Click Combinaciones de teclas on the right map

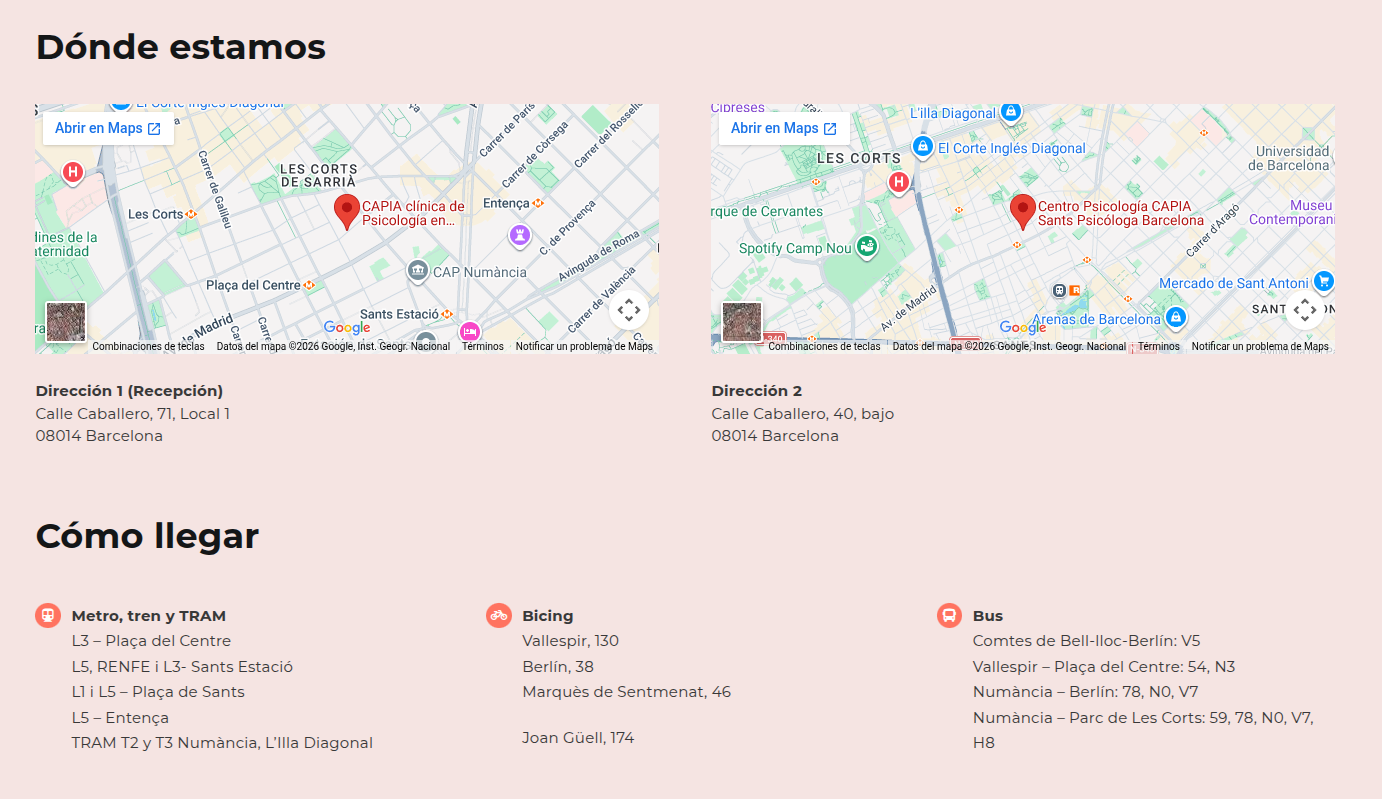point(824,347)
